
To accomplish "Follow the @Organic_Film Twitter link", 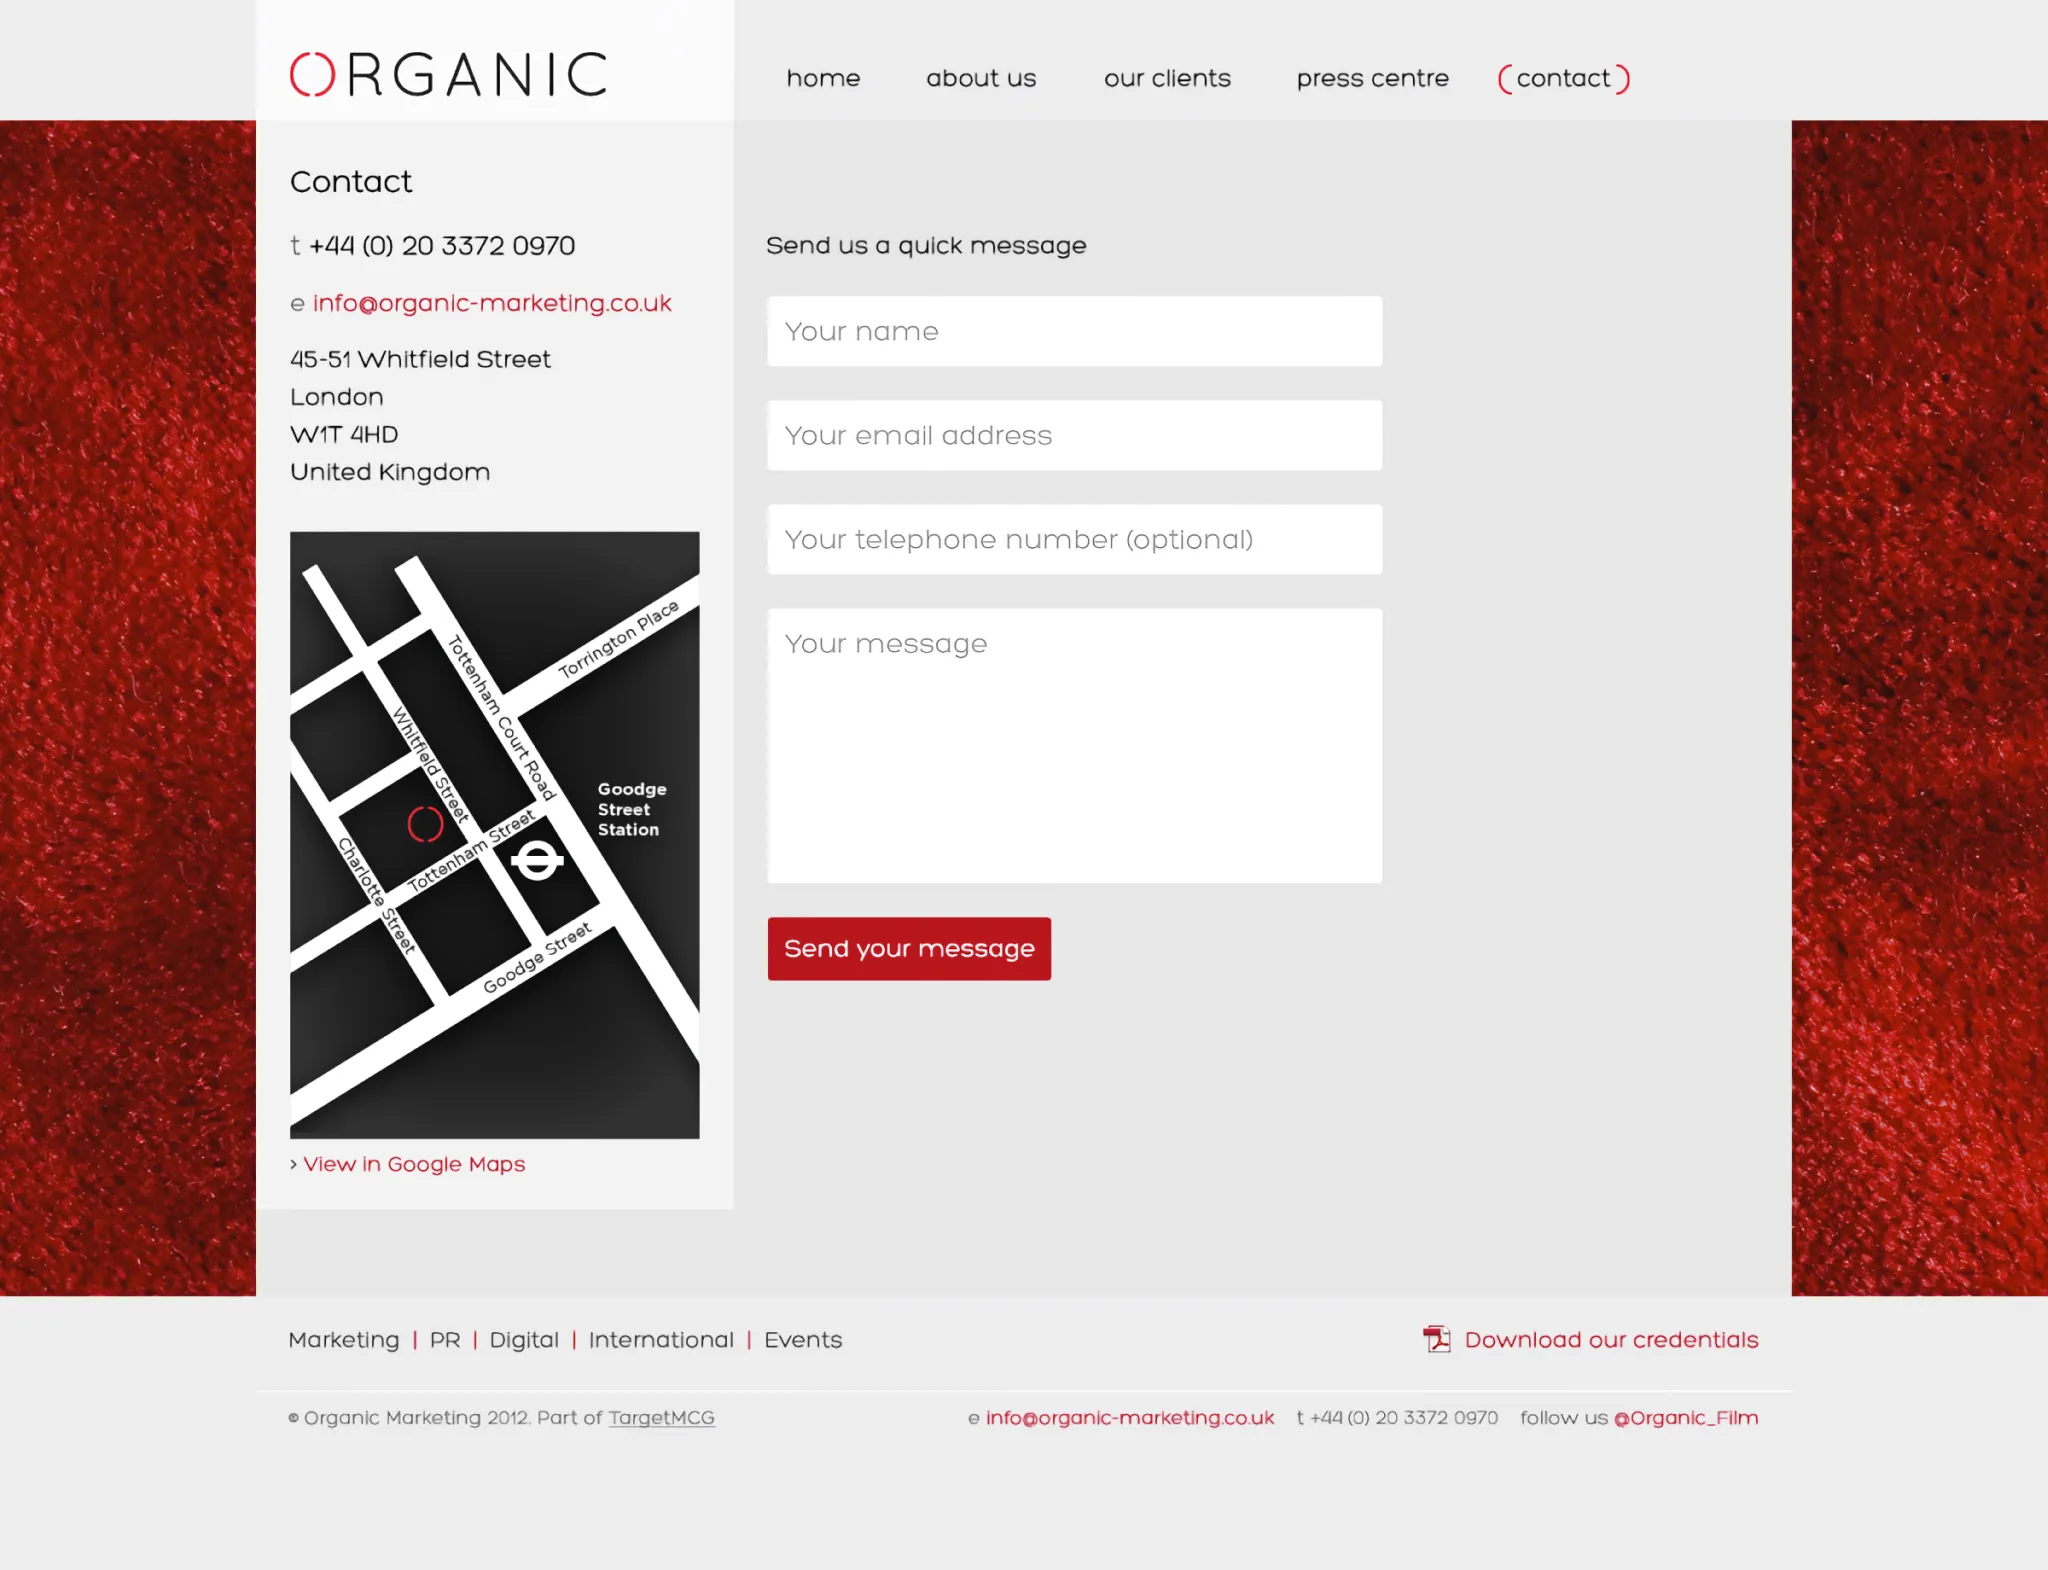I will tap(1686, 1418).
